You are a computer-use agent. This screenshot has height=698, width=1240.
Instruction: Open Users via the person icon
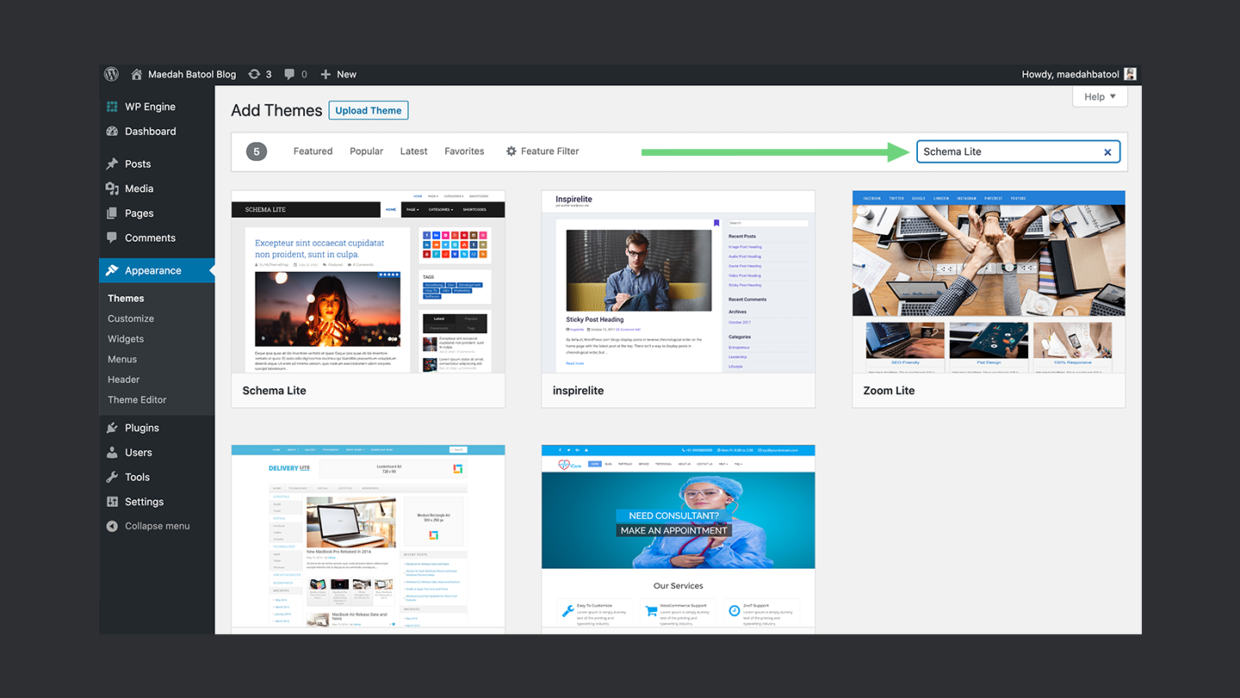pos(112,452)
